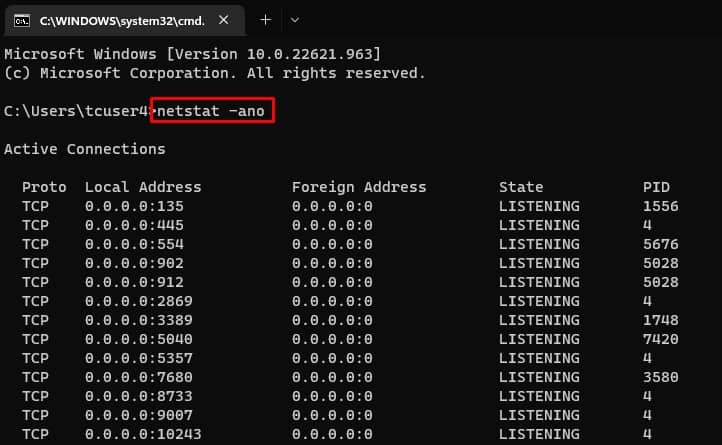This screenshot has height=445, width=722.
Task: Close the cmd.exe tab
Action: (x=224, y=20)
